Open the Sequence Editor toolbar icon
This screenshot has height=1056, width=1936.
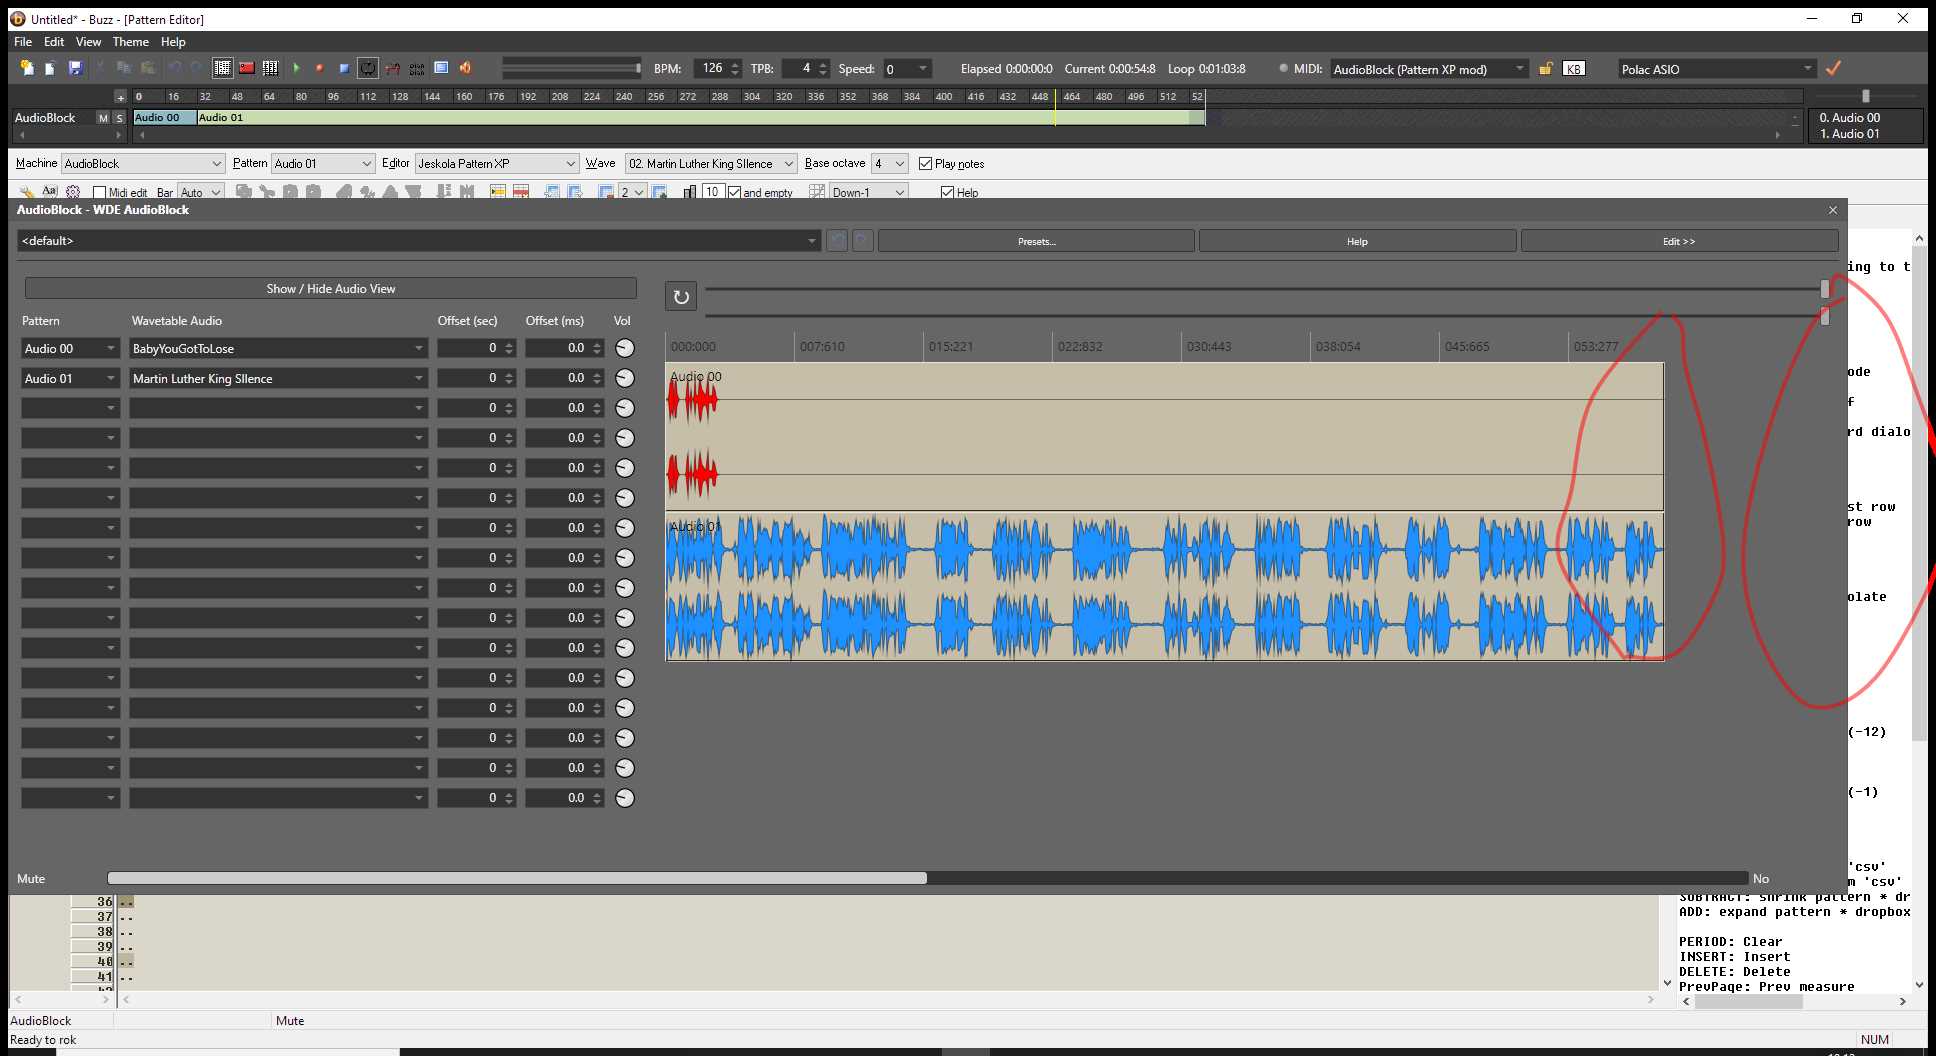tap(270, 67)
